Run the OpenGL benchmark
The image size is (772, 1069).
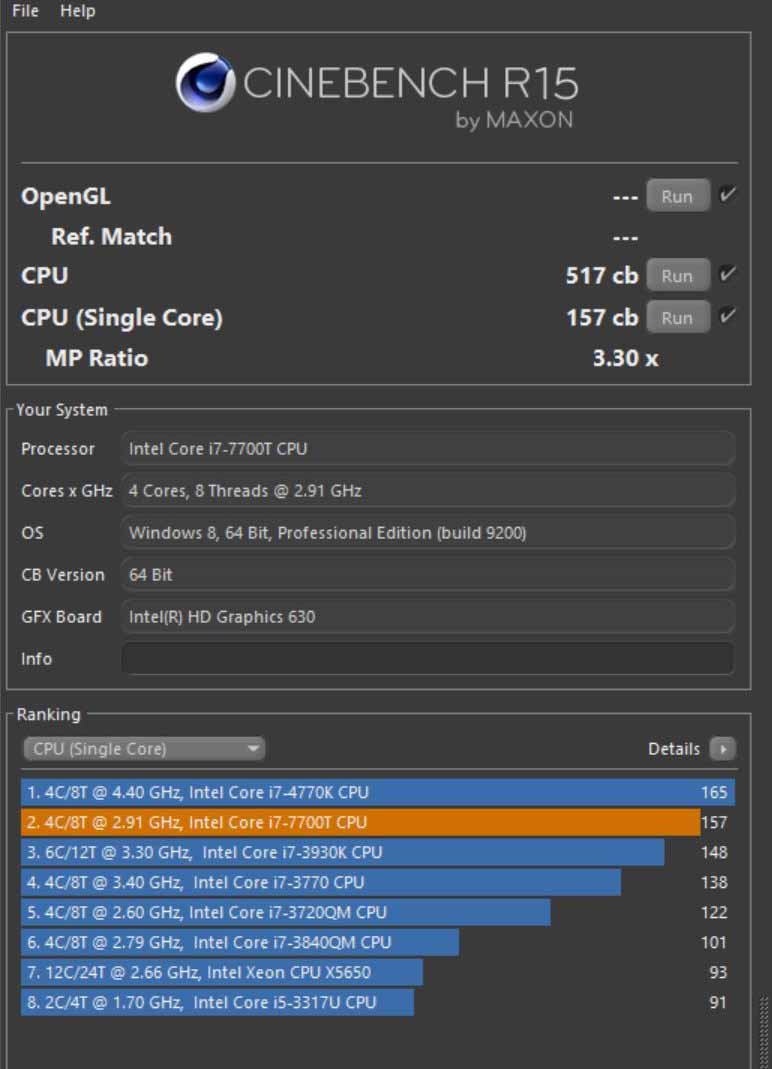coord(677,196)
